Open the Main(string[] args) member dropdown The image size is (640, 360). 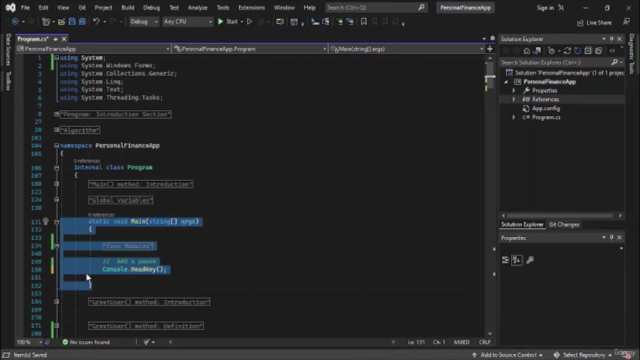point(407,49)
